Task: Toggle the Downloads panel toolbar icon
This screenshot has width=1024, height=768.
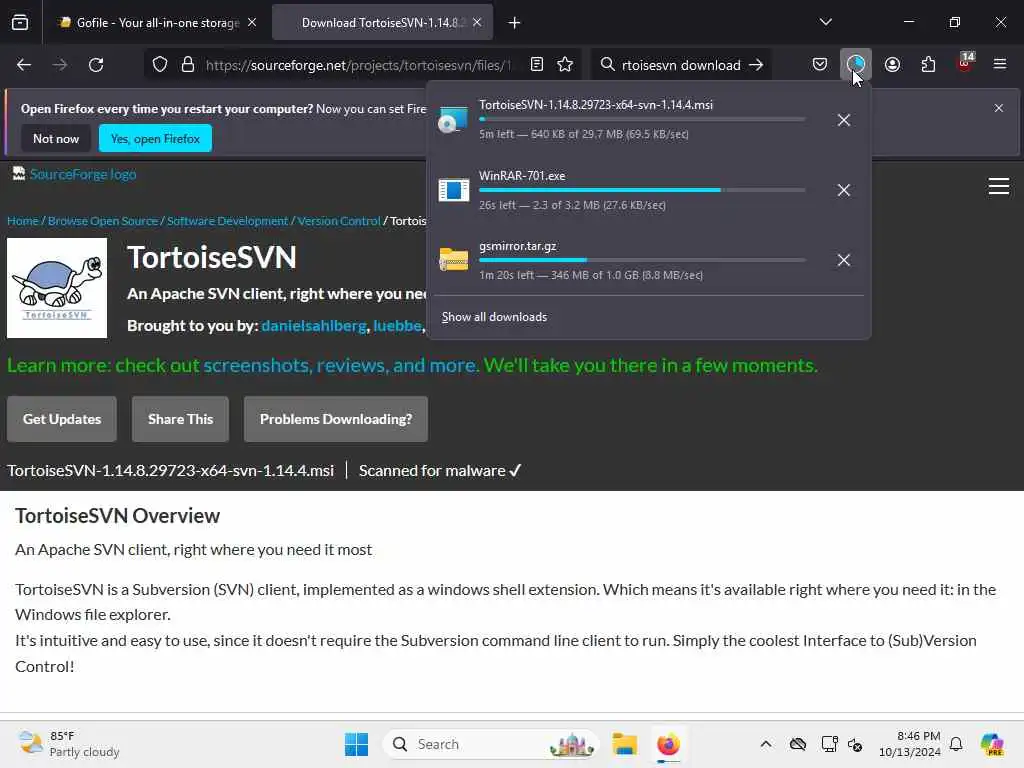Action: (856, 65)
